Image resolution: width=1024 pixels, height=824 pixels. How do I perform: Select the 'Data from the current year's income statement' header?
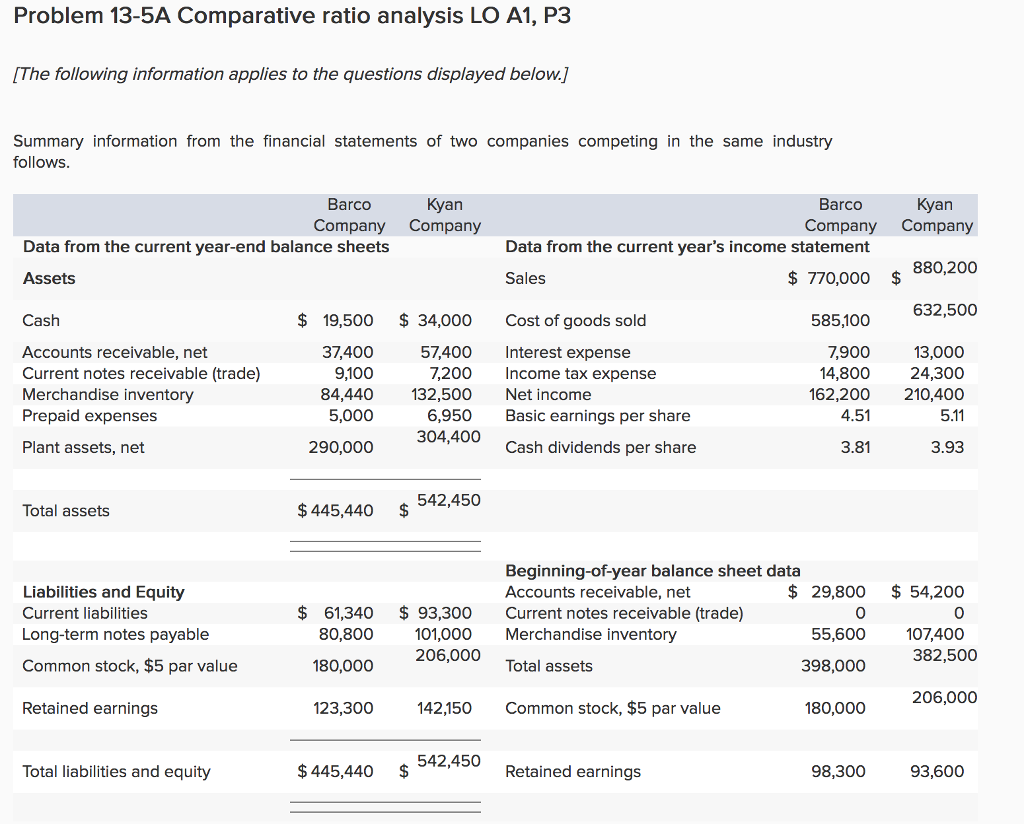pos(687,246)
